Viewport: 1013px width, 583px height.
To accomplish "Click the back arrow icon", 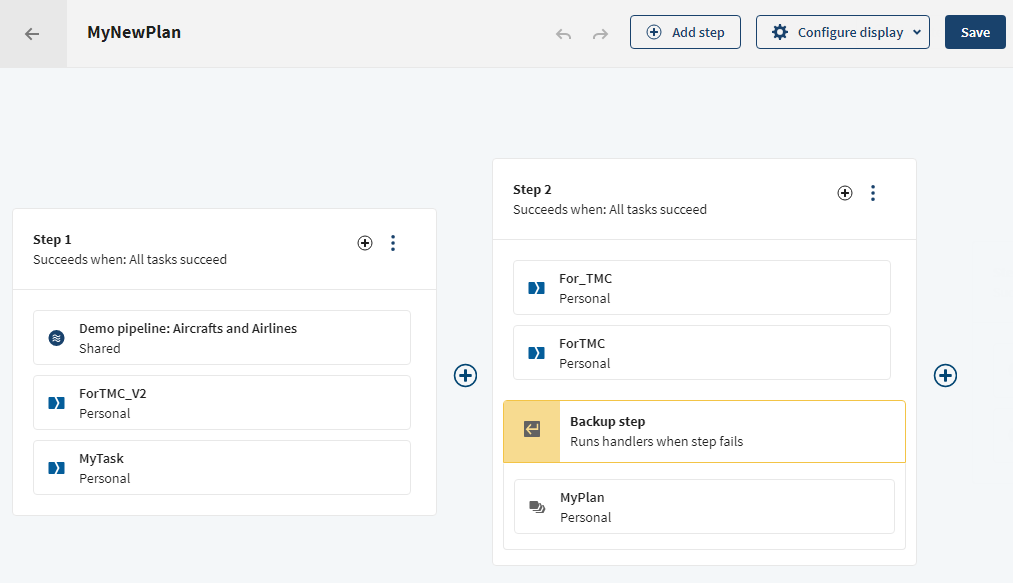I will pos(32,33).
